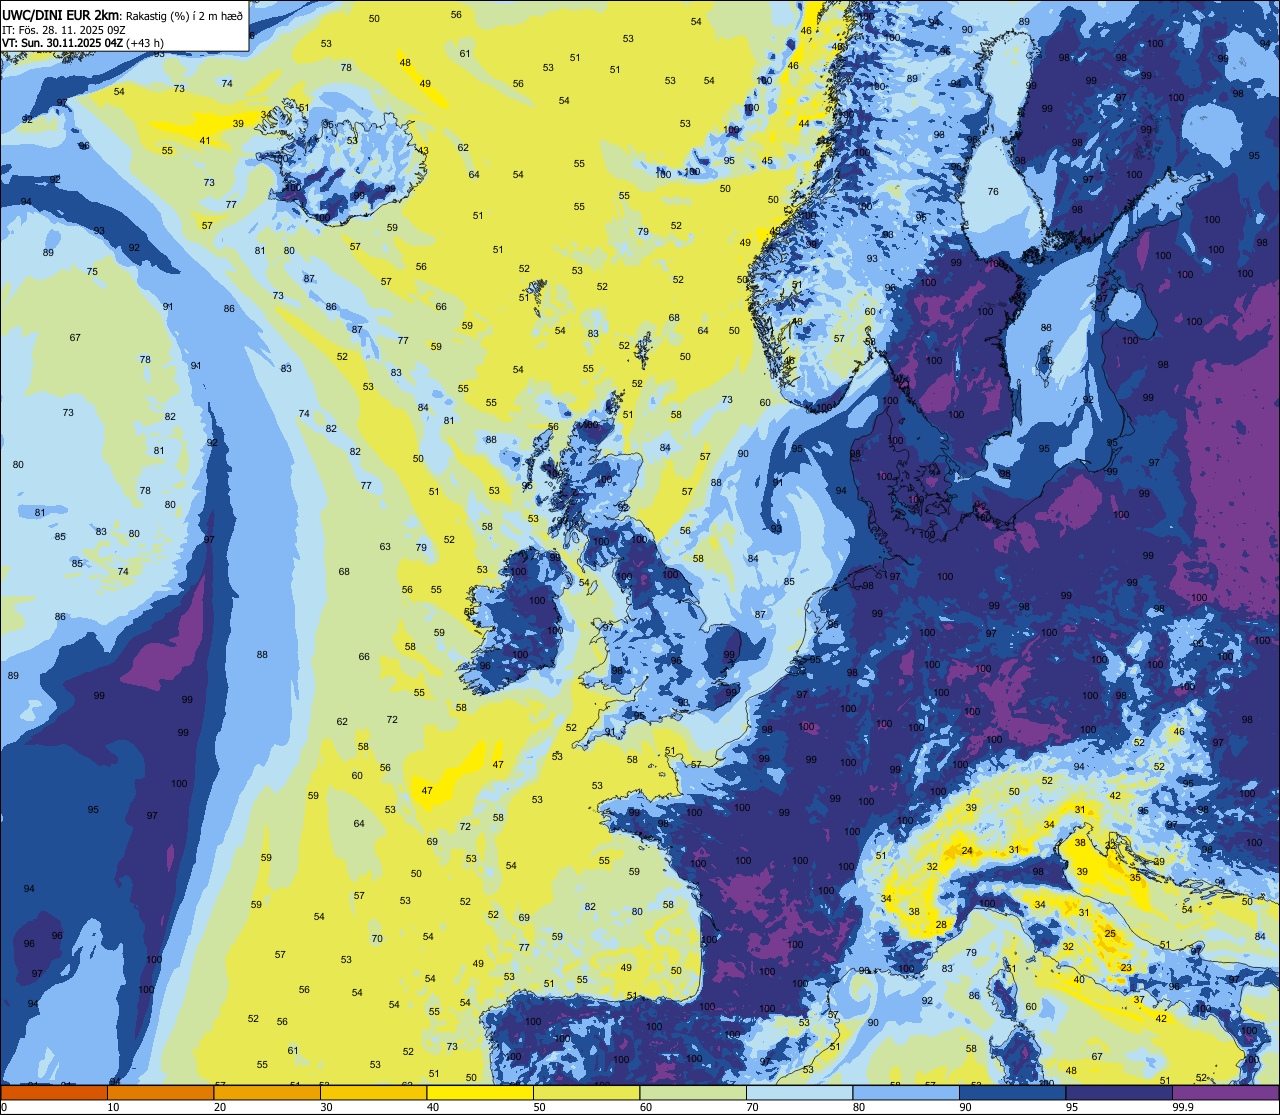Click the '(+43 h)' forecast offset text

pyautogui.click(x=144, y=43)
